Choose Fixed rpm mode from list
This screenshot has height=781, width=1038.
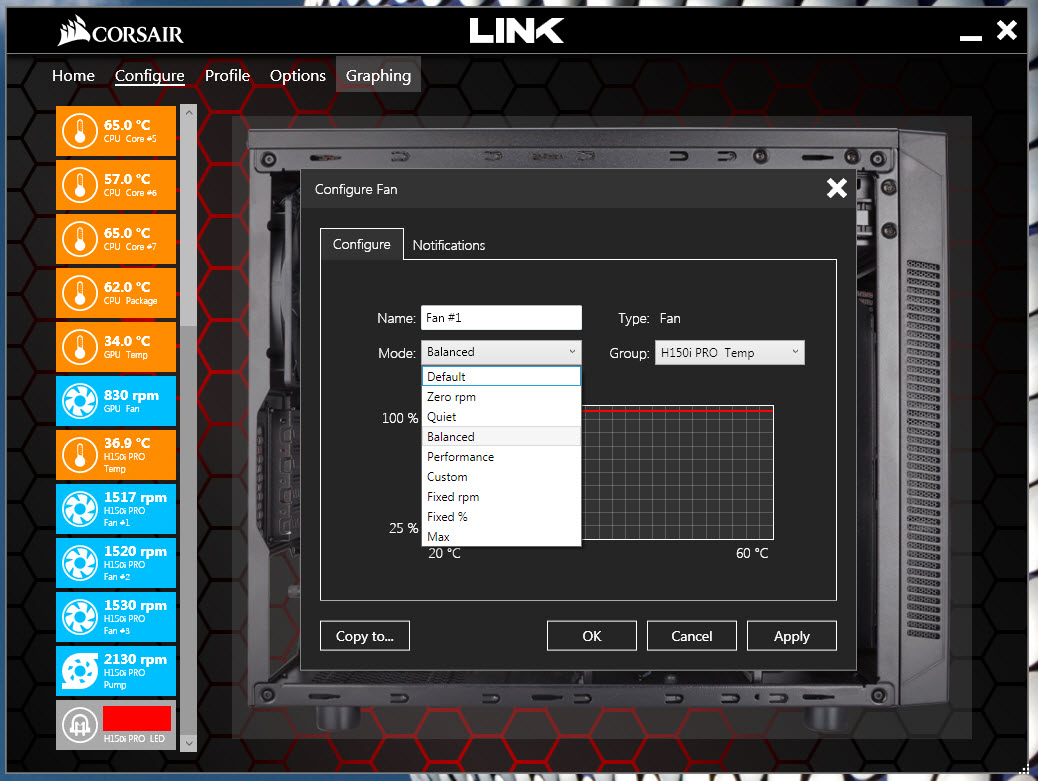[x=501, y=496]
